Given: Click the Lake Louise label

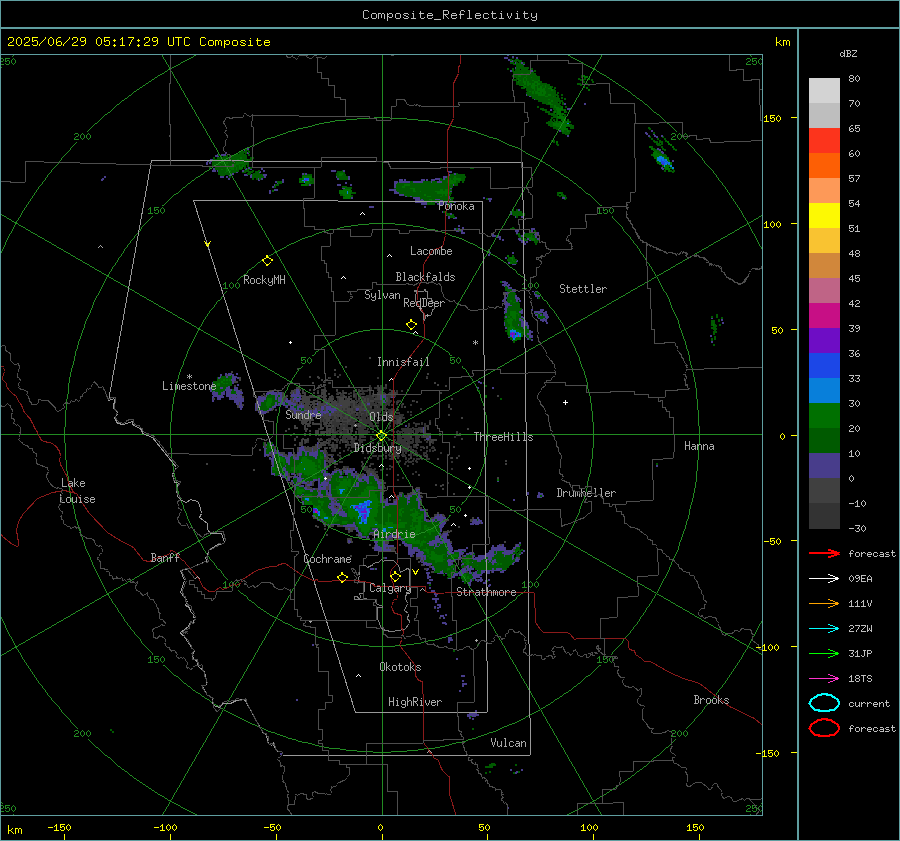Looking at the screenshot, I should [x=77, y=491].
